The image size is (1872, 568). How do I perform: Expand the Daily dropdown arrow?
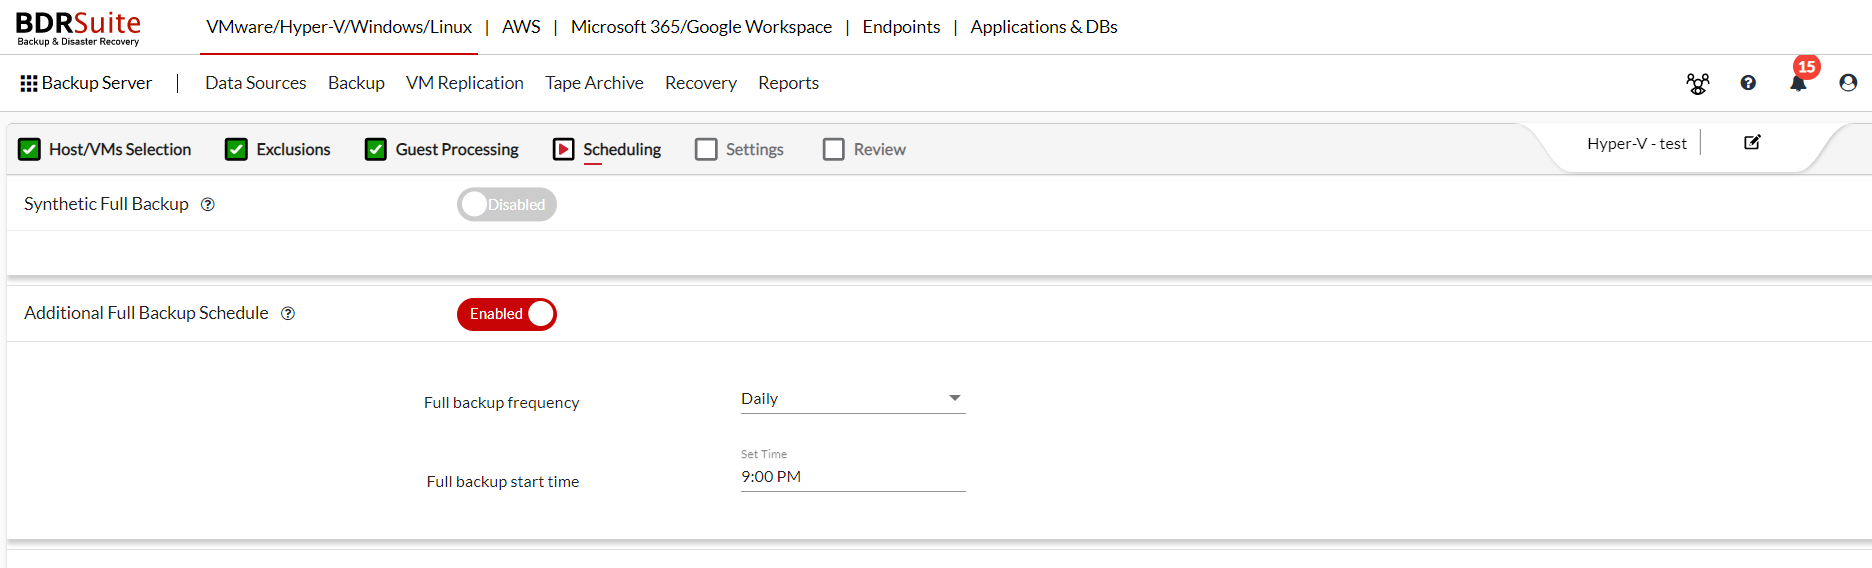point(955,398)
